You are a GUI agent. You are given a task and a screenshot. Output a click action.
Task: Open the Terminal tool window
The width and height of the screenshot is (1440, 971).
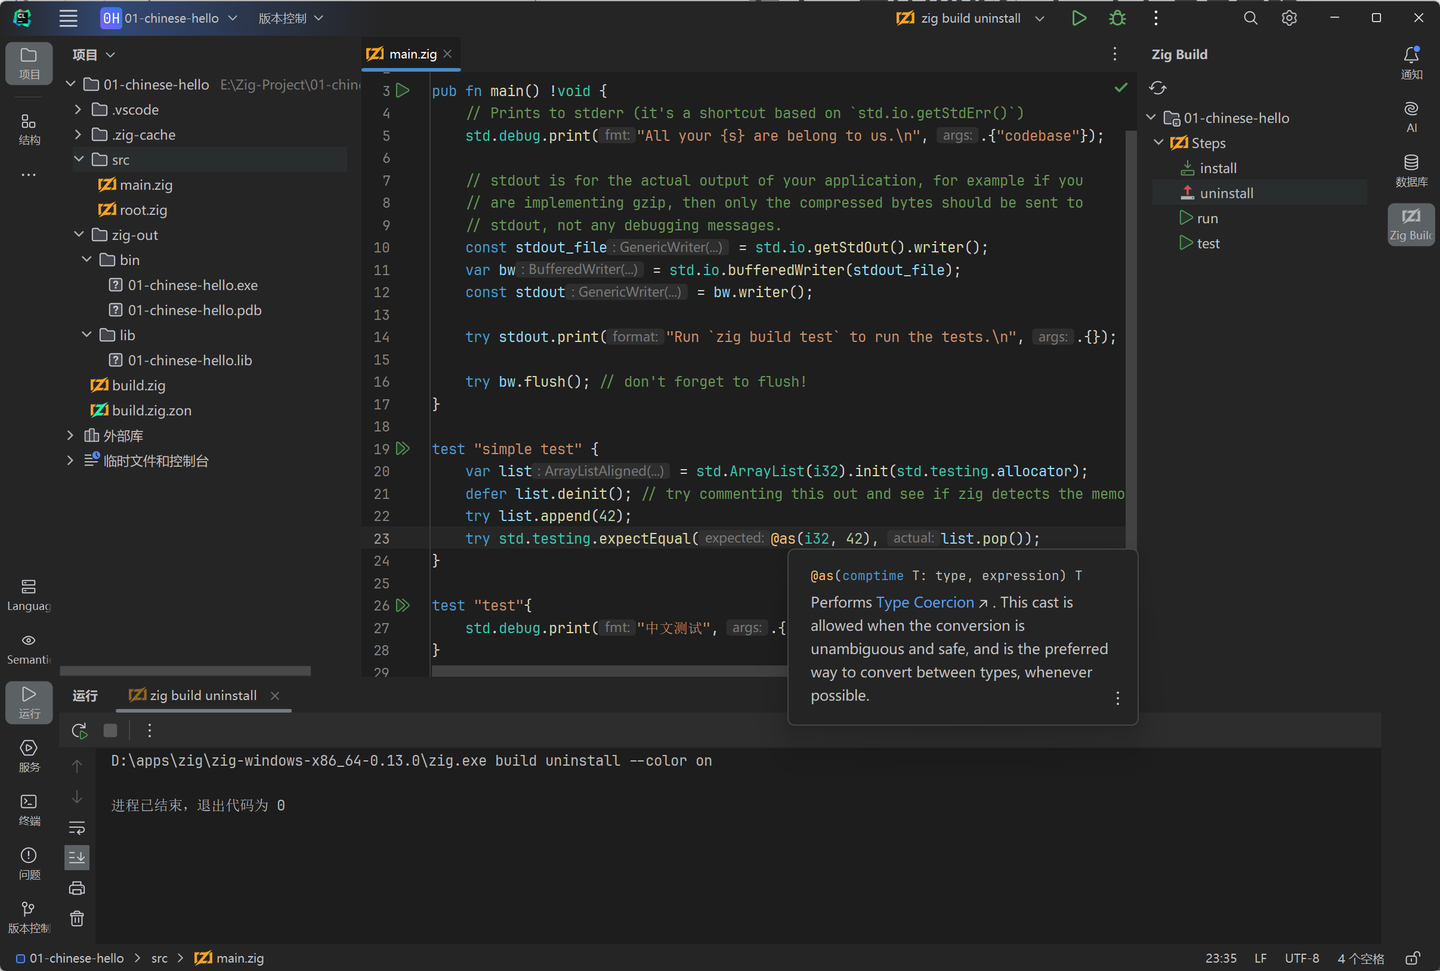(29, 809)
